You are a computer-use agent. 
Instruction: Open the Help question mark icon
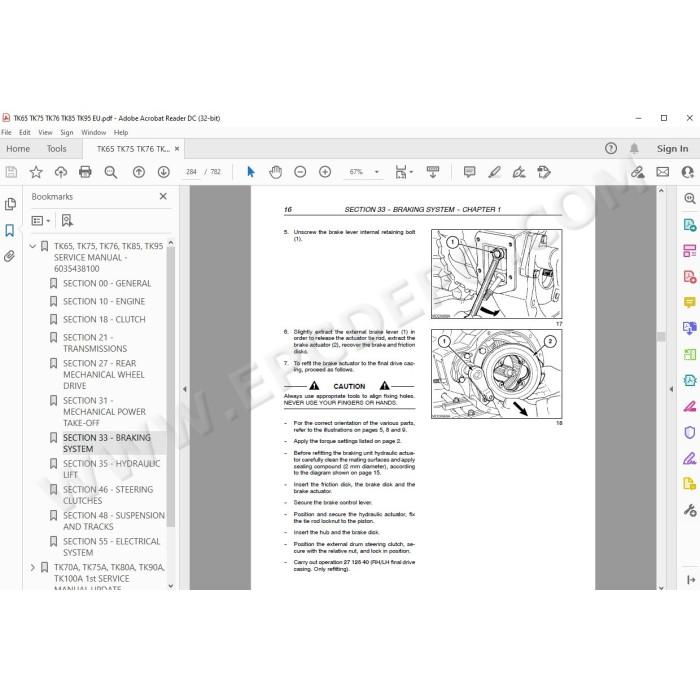pyautogui.click(x=611, y=149)
